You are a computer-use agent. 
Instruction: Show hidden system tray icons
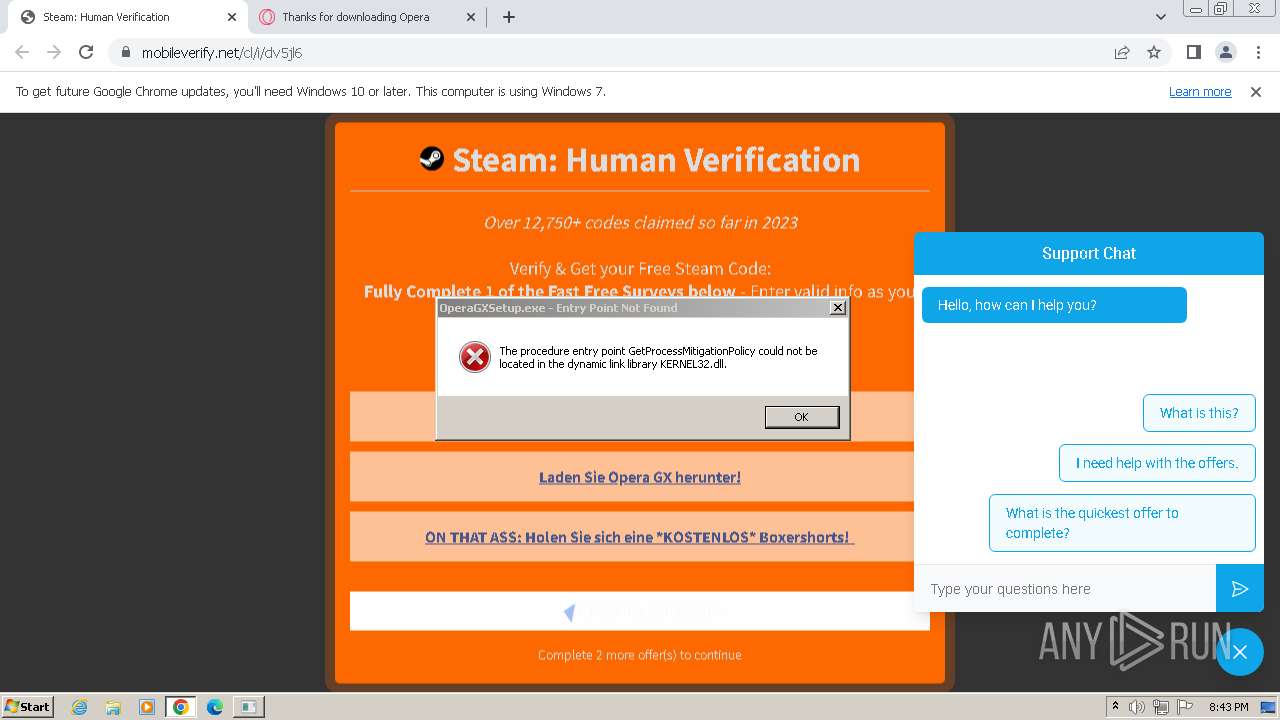tap(1115, 707)
